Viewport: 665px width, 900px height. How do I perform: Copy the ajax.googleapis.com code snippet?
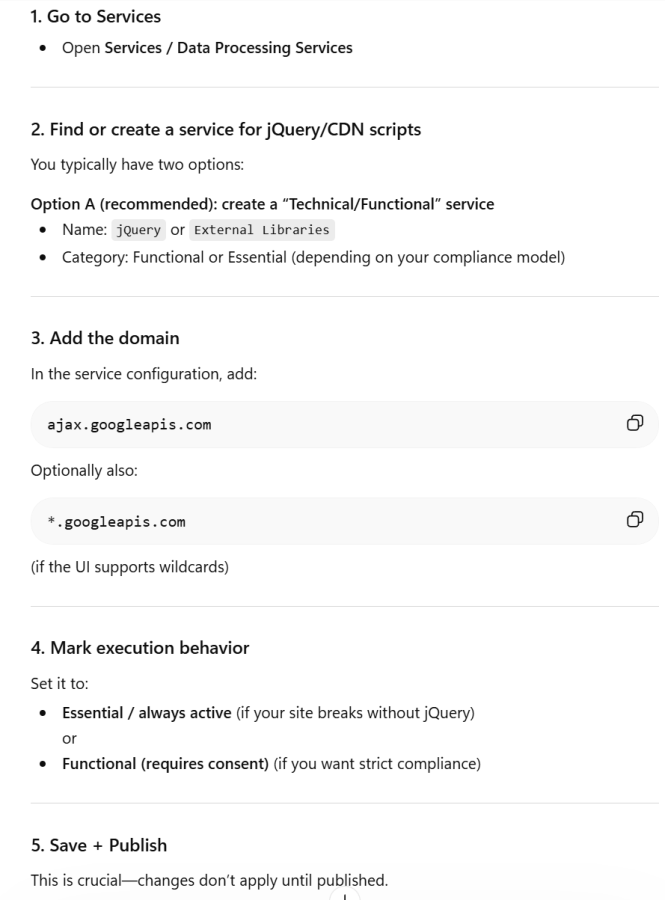pos(635,423)
